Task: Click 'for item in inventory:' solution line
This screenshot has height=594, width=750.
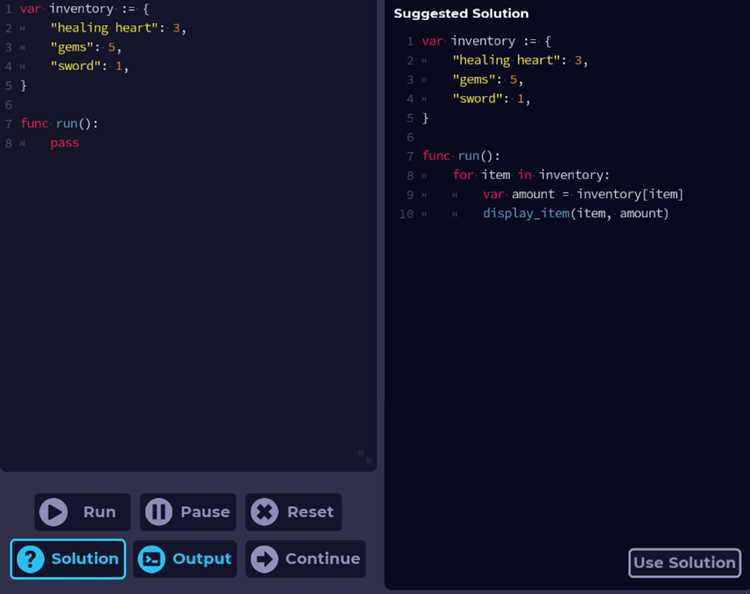Action: [x=531, y=175]
